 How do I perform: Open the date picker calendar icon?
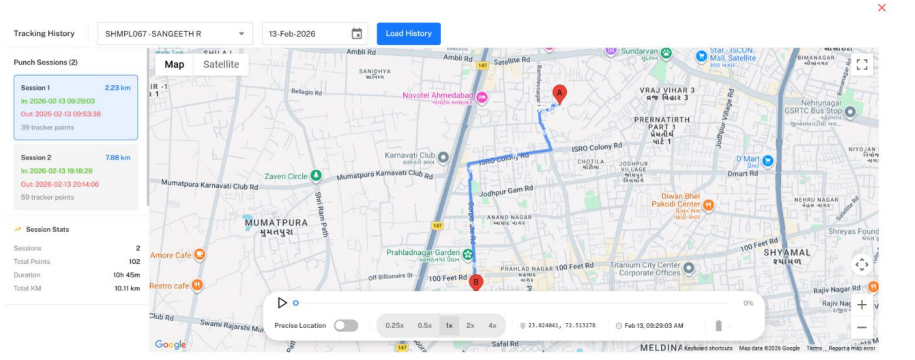[357, 34]
